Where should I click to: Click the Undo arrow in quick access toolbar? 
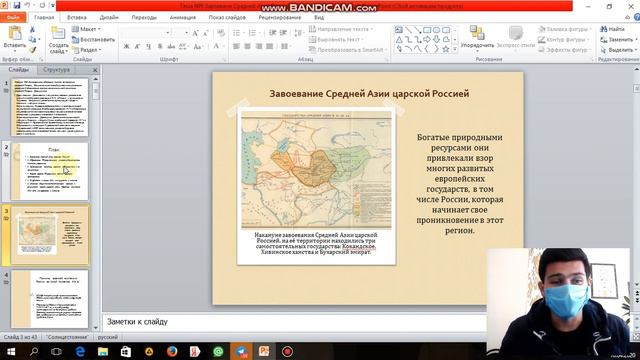click(x=28, y=6)
